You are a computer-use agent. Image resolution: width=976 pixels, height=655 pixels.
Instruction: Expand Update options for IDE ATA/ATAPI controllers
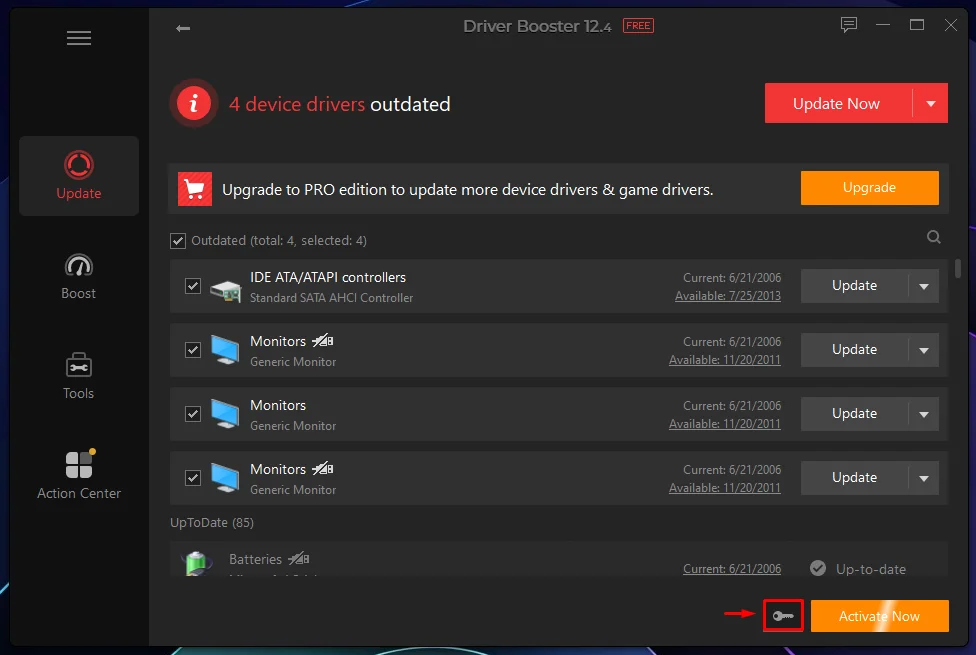pyautogui.click(x=924, y=286)
